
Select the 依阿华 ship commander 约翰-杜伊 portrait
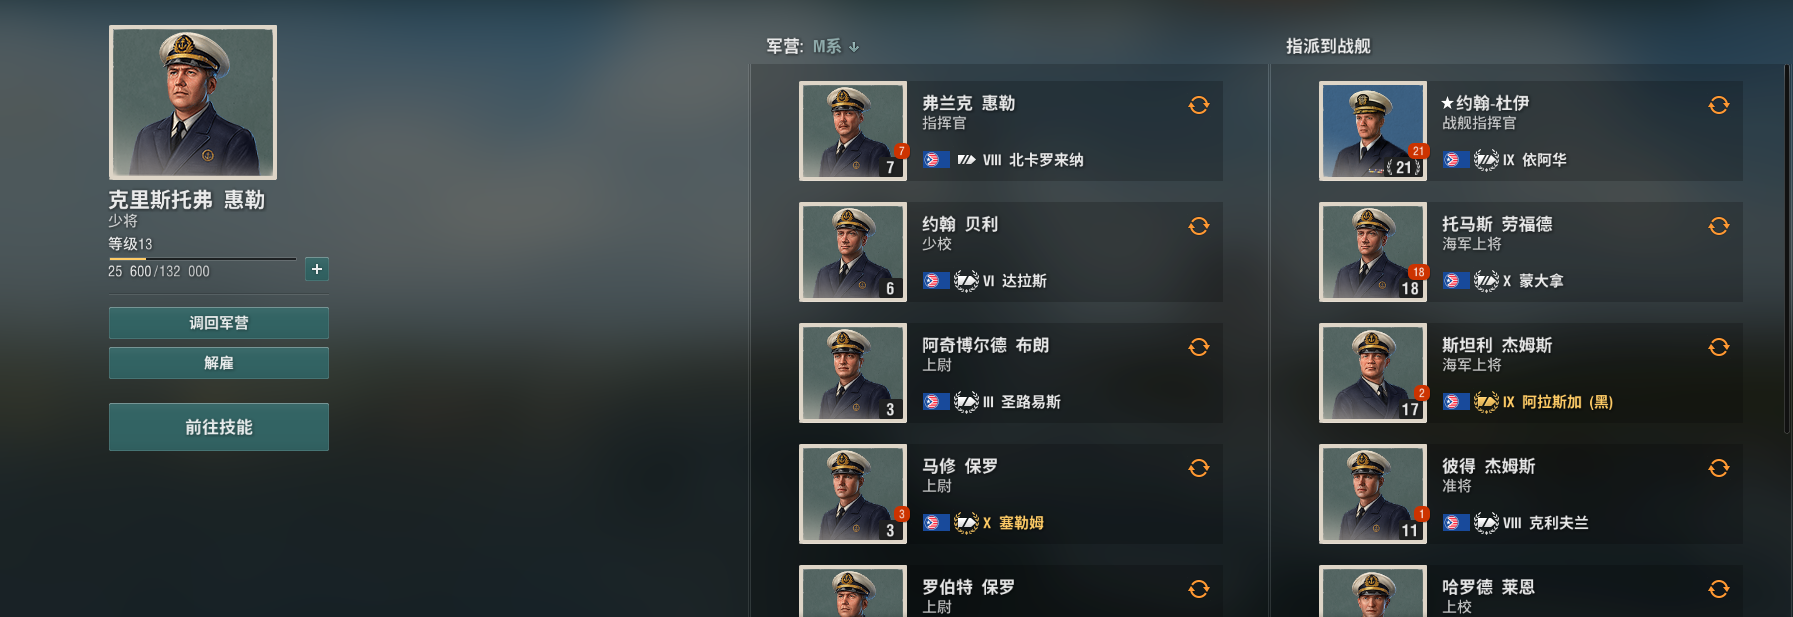1373,131
